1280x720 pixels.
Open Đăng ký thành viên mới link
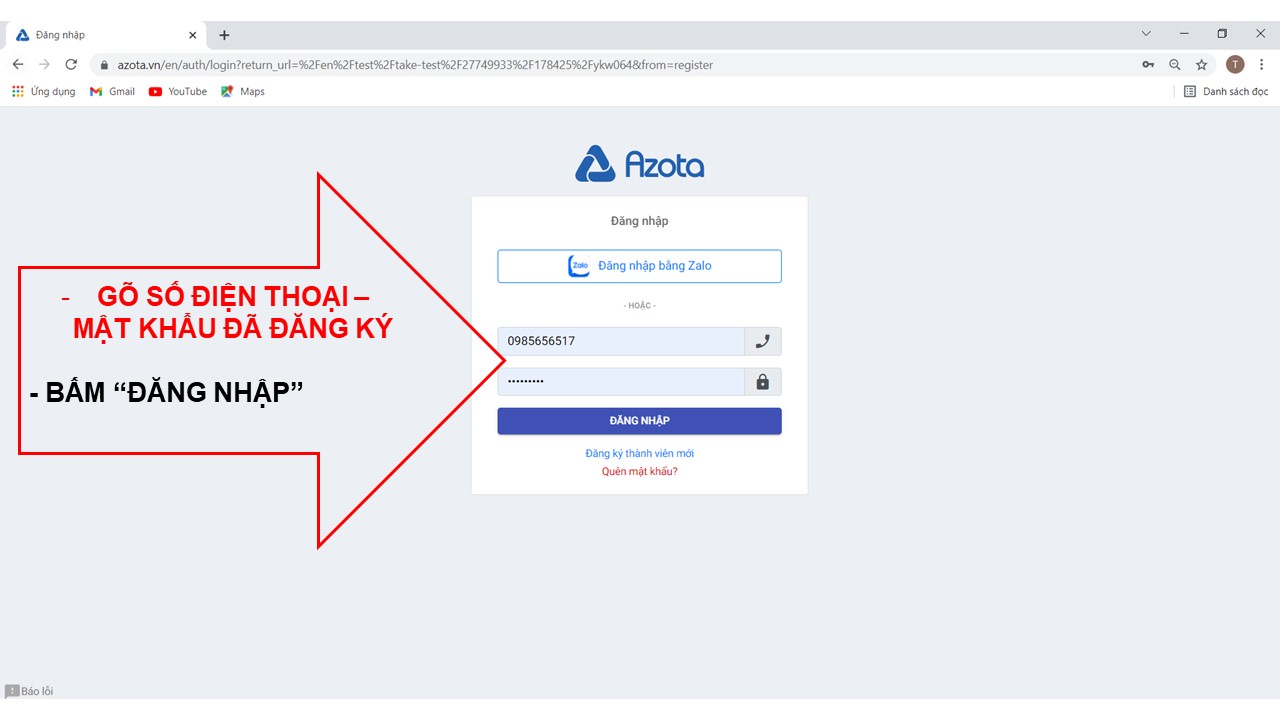[640, 453]
